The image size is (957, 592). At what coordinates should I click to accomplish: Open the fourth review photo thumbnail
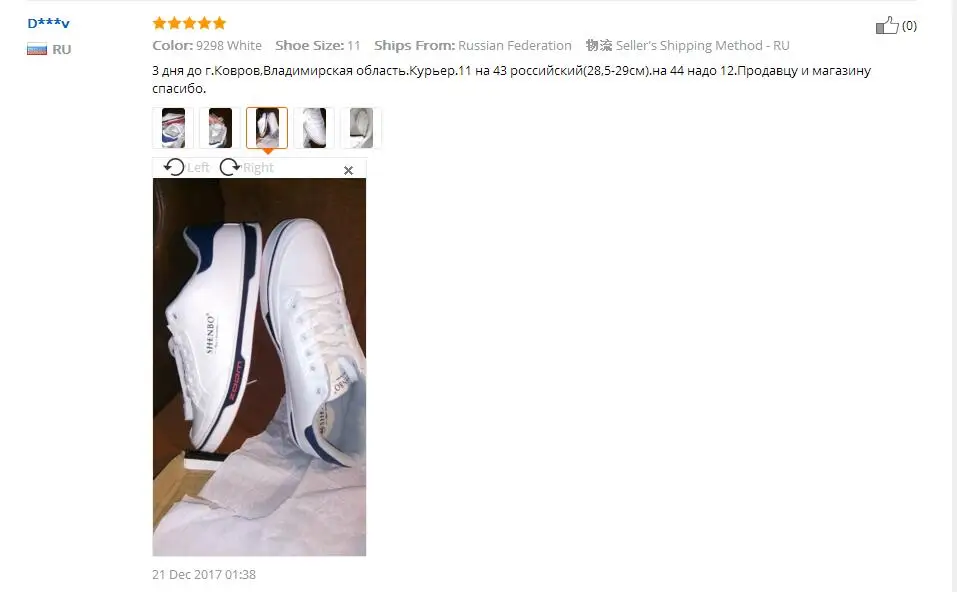(x=314, y=128)
